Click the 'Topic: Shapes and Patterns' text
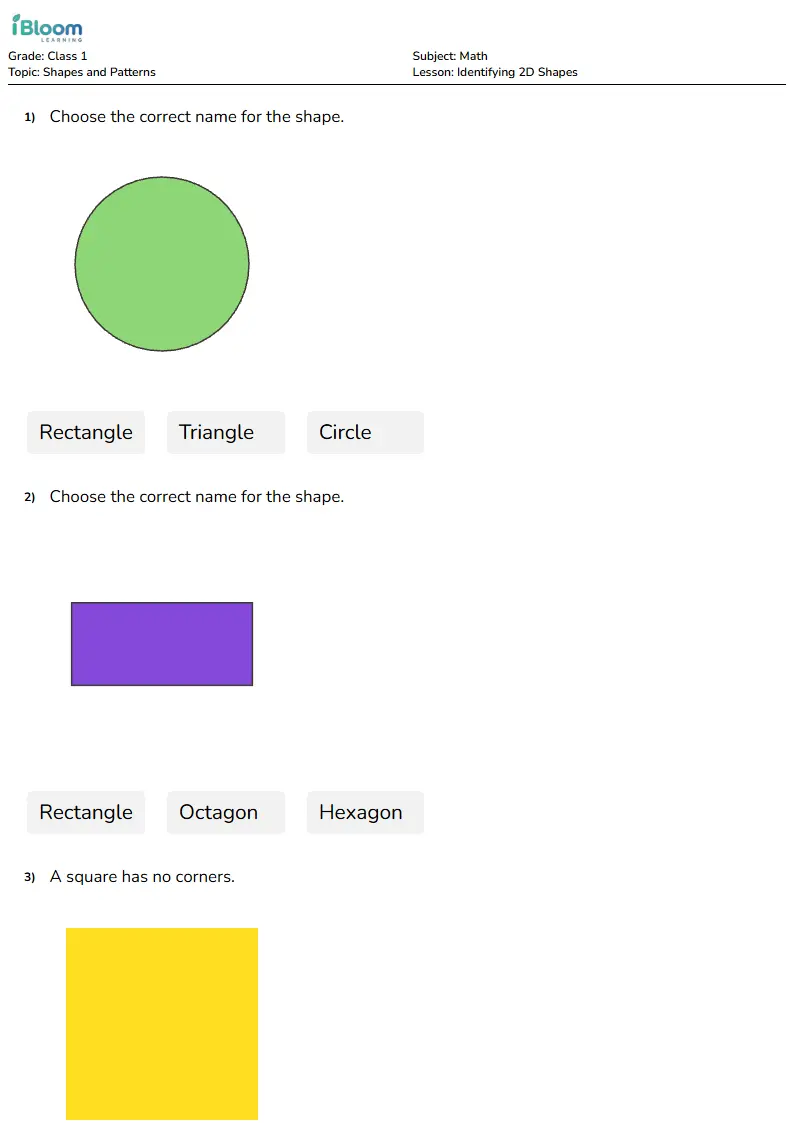The width and height of the screenshot is (794, 1123). click(82, 72)
